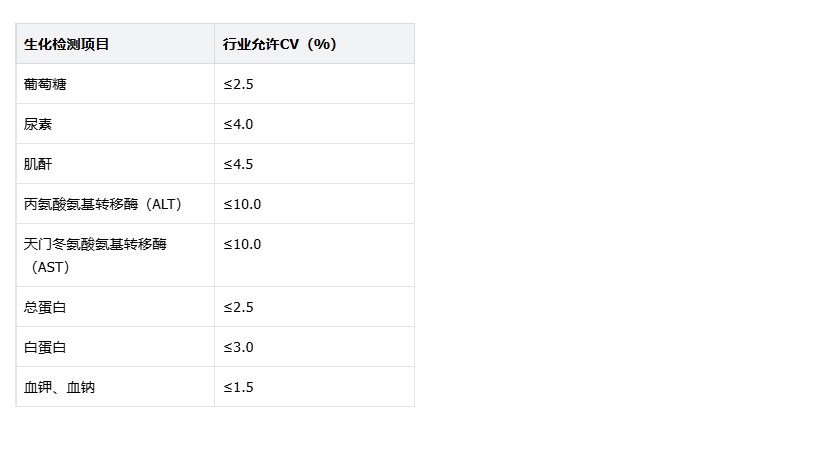Select the ≤2.5 value for 总蛋白
The height and width of the screenshot is (449, 818).
click(x=314, y=307)
